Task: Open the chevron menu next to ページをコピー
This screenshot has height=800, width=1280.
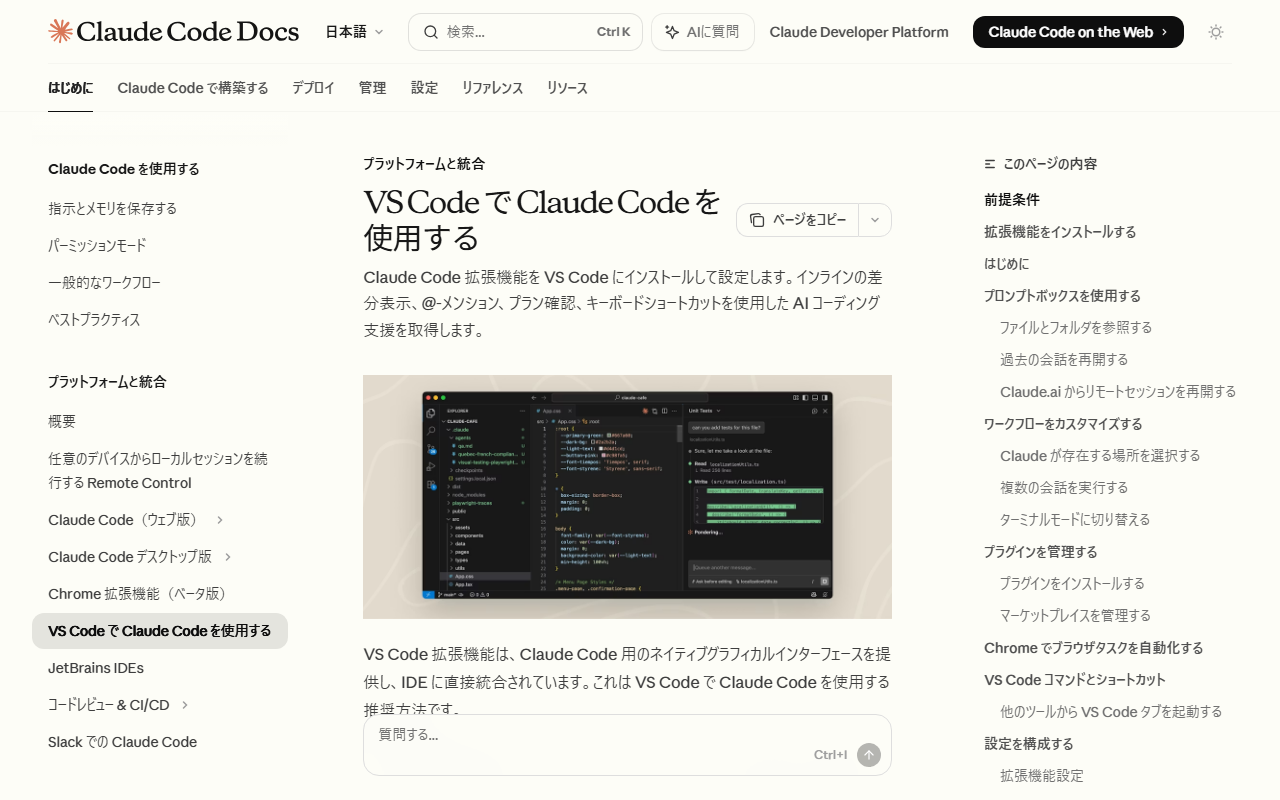Action: 874,220
